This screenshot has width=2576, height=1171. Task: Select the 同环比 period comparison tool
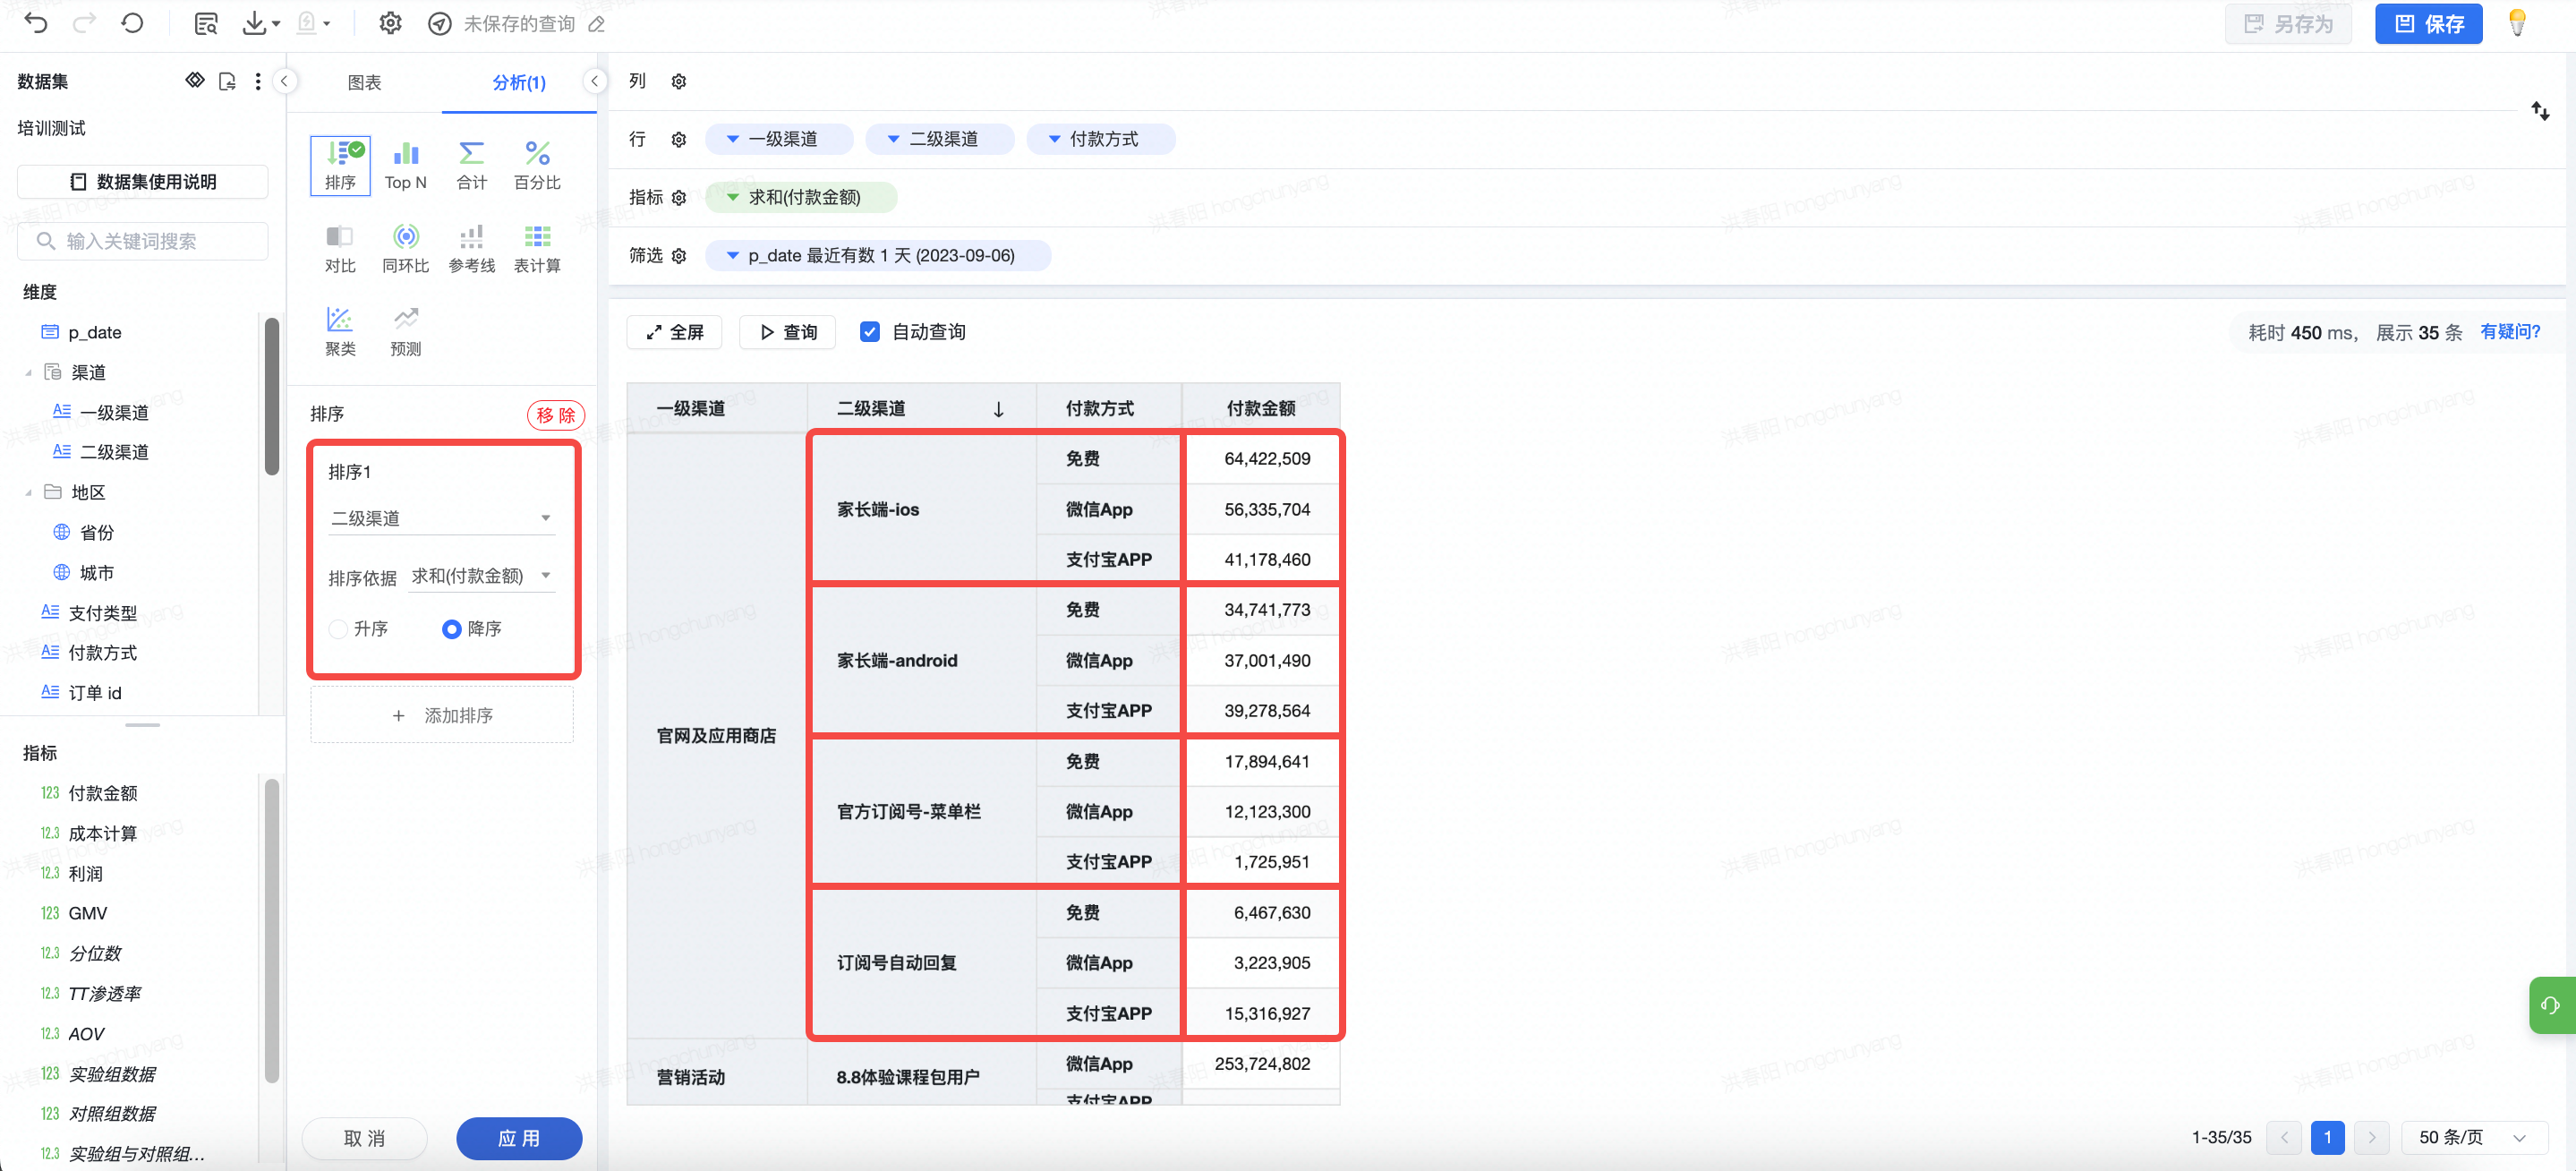(x=405, y=249)
